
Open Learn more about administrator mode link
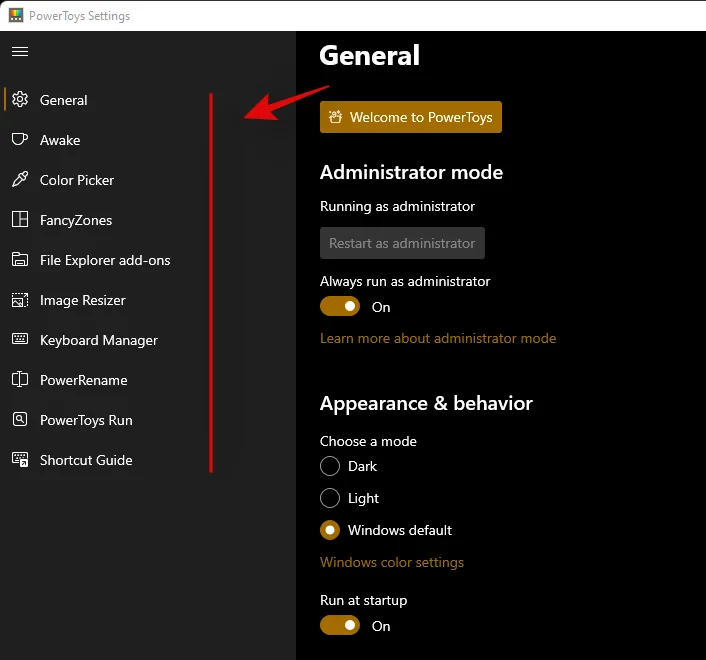[438, 338]
